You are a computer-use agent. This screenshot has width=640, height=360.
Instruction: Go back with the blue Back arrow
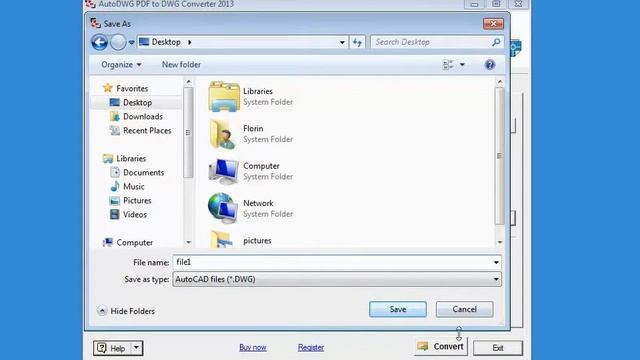pos(99,42)
